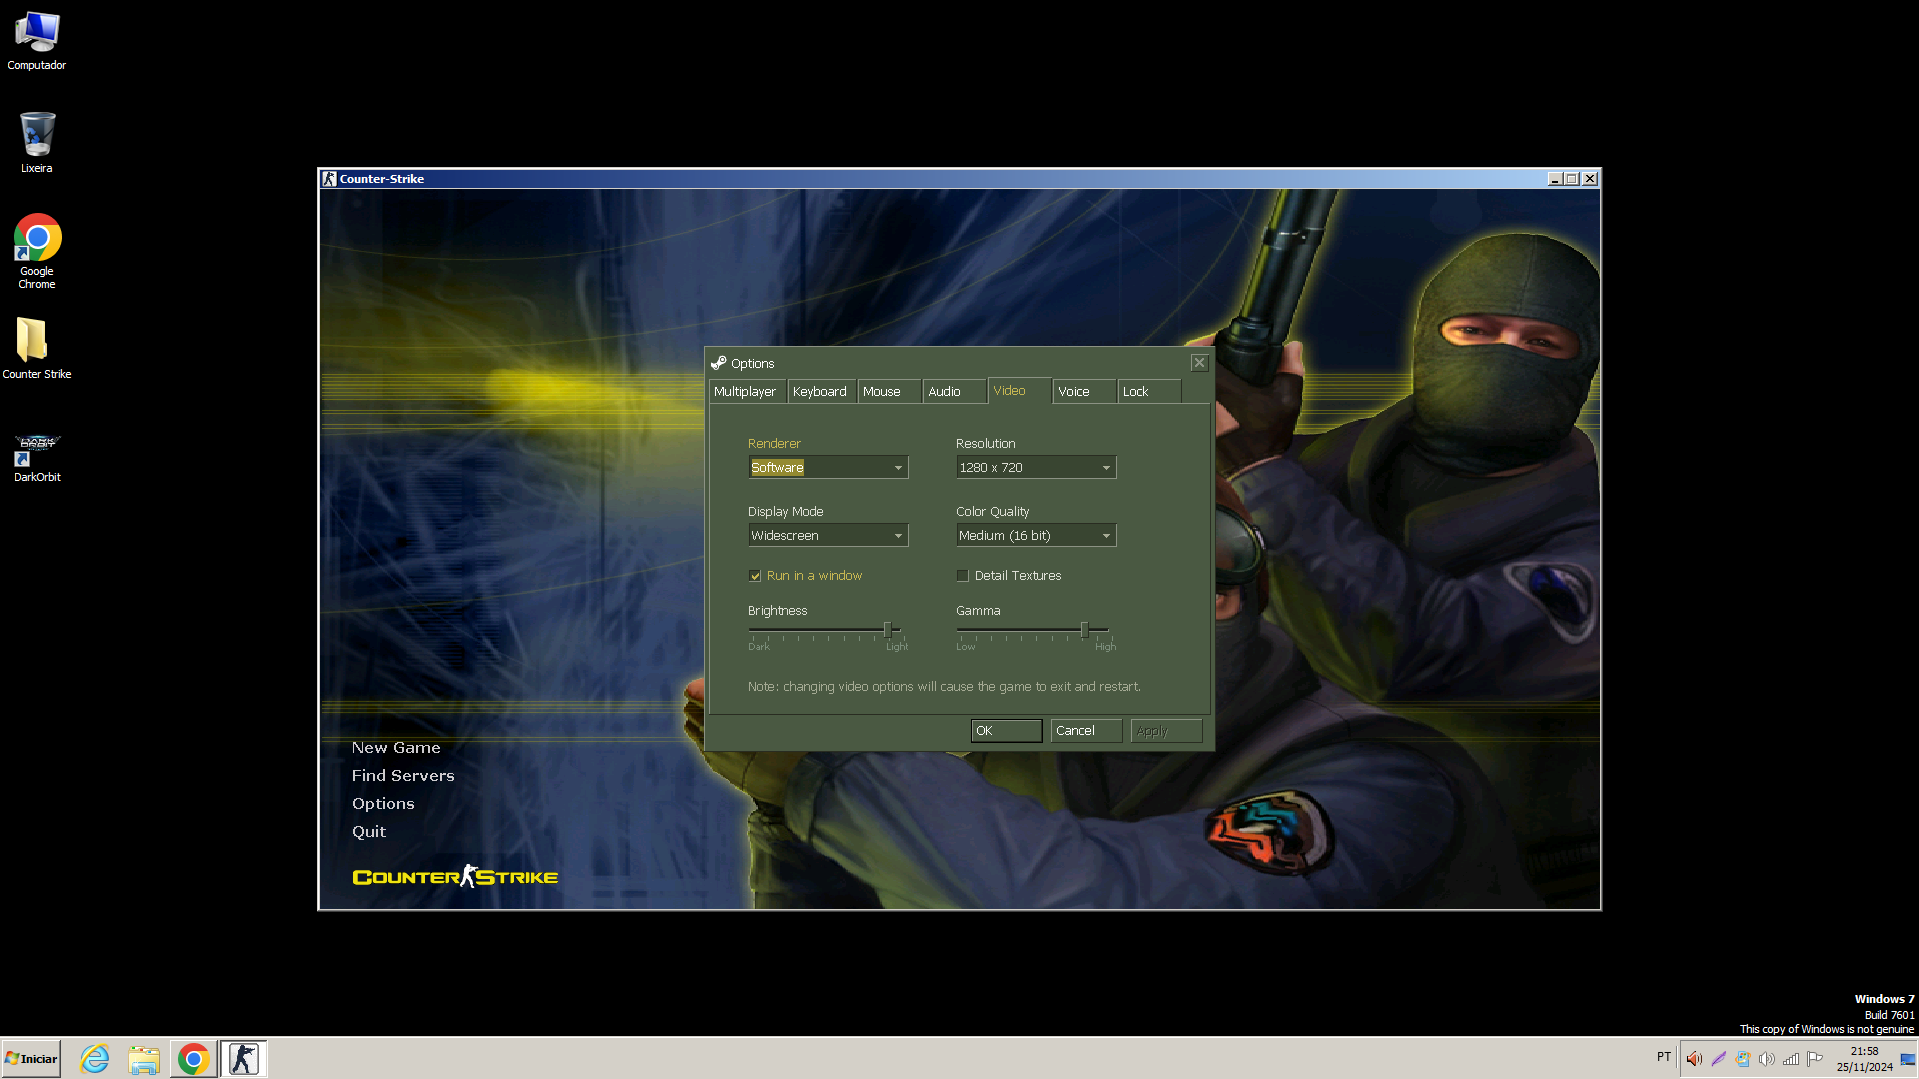Open the Renderer dropdown
1919x1079 pixels.
[828, 467]
